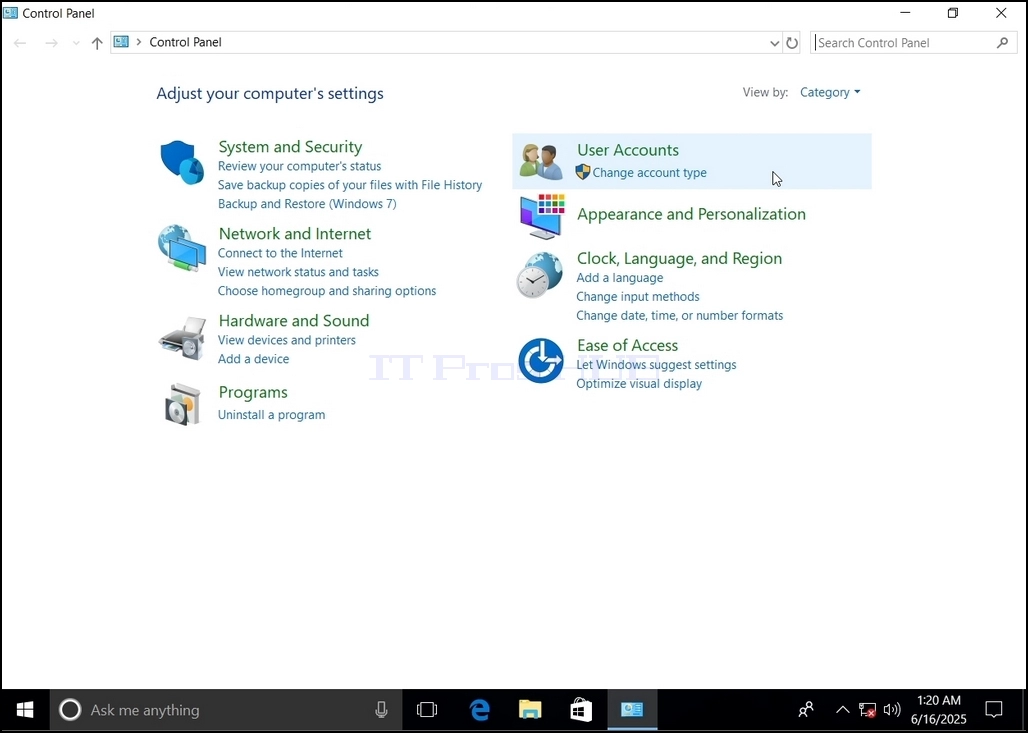Open the Network and Internet globe icon

click(x=182, y=248)
